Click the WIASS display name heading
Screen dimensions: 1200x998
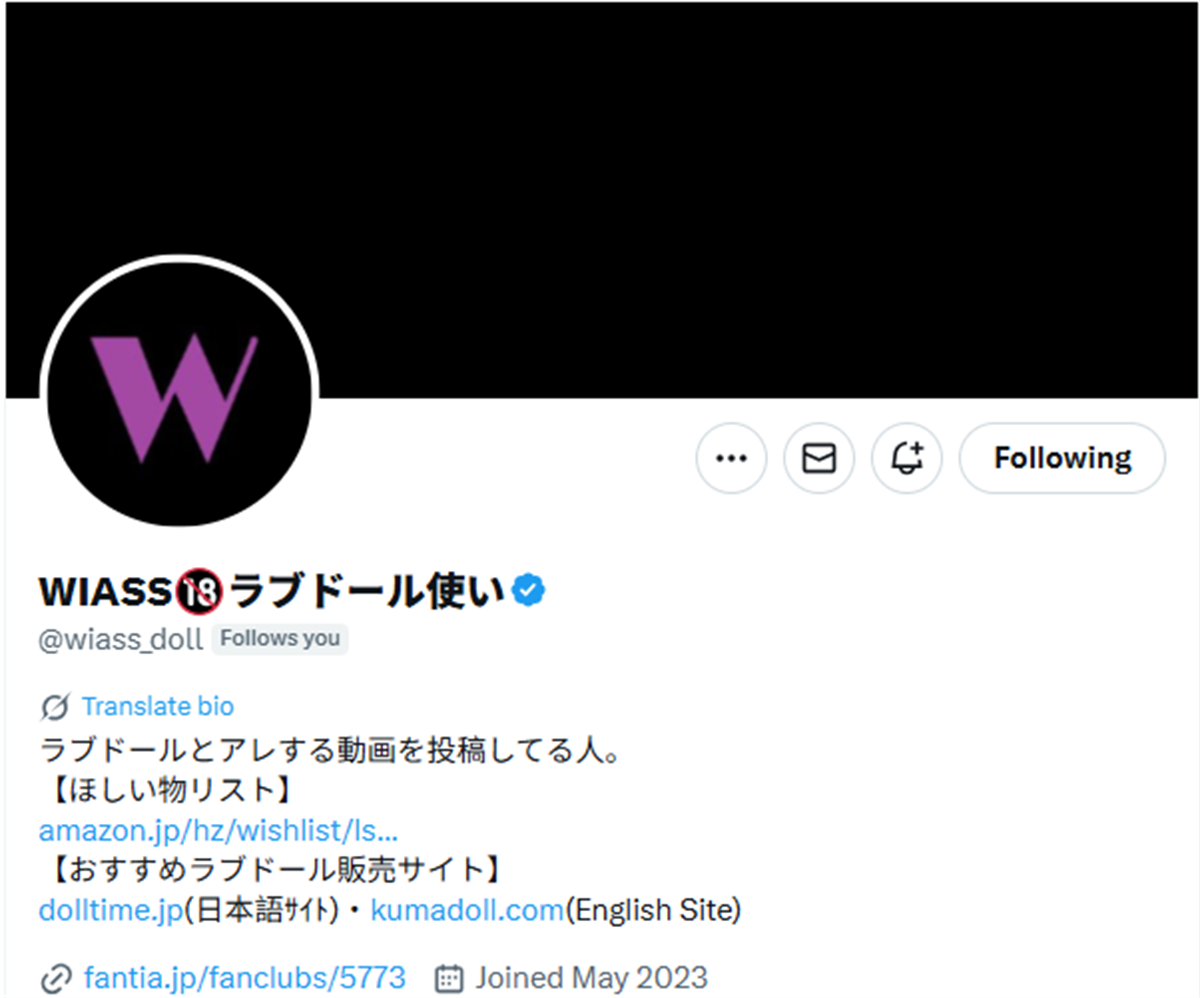(x=272, y=593)
